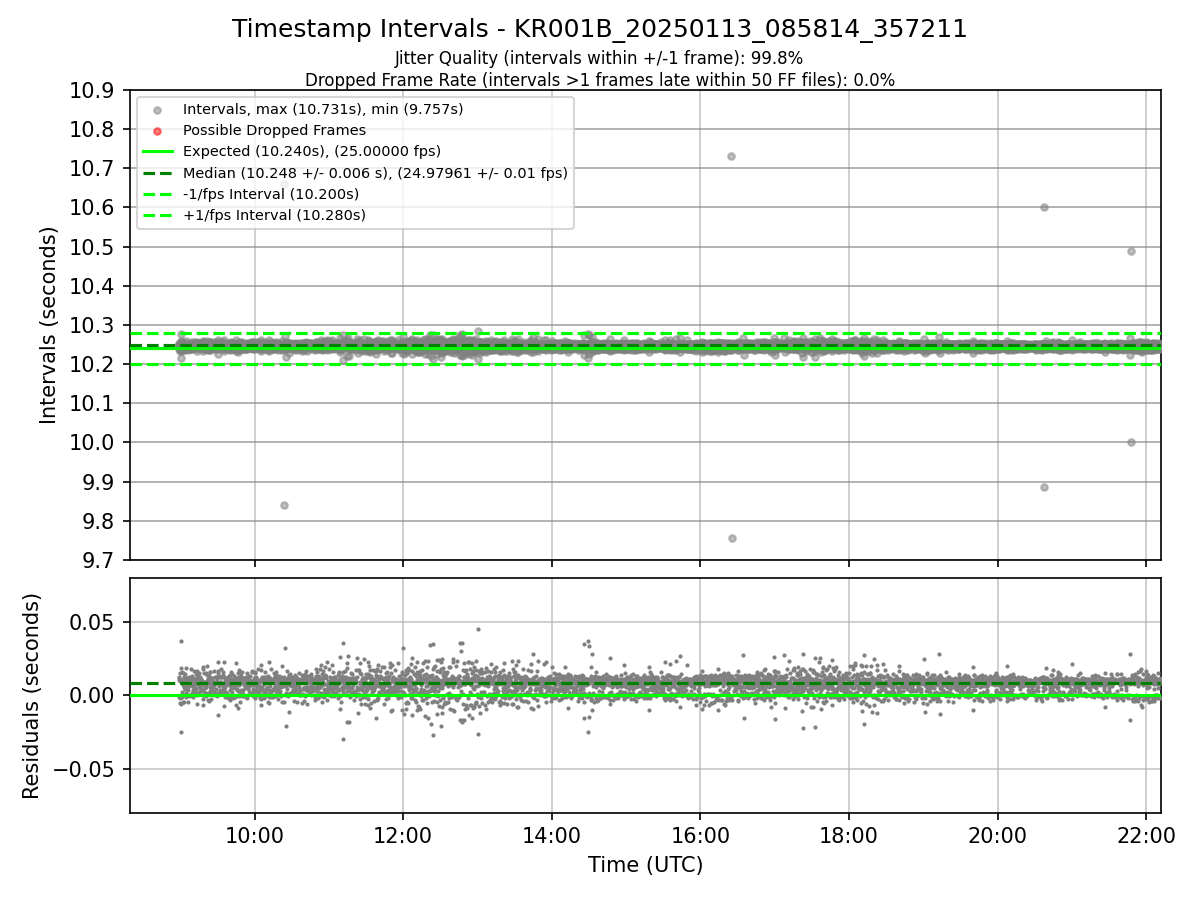This screenshot has width=1200, height=900.
Task: Click the '10:00' x-axis tick label
Action: tap(254, 835)
